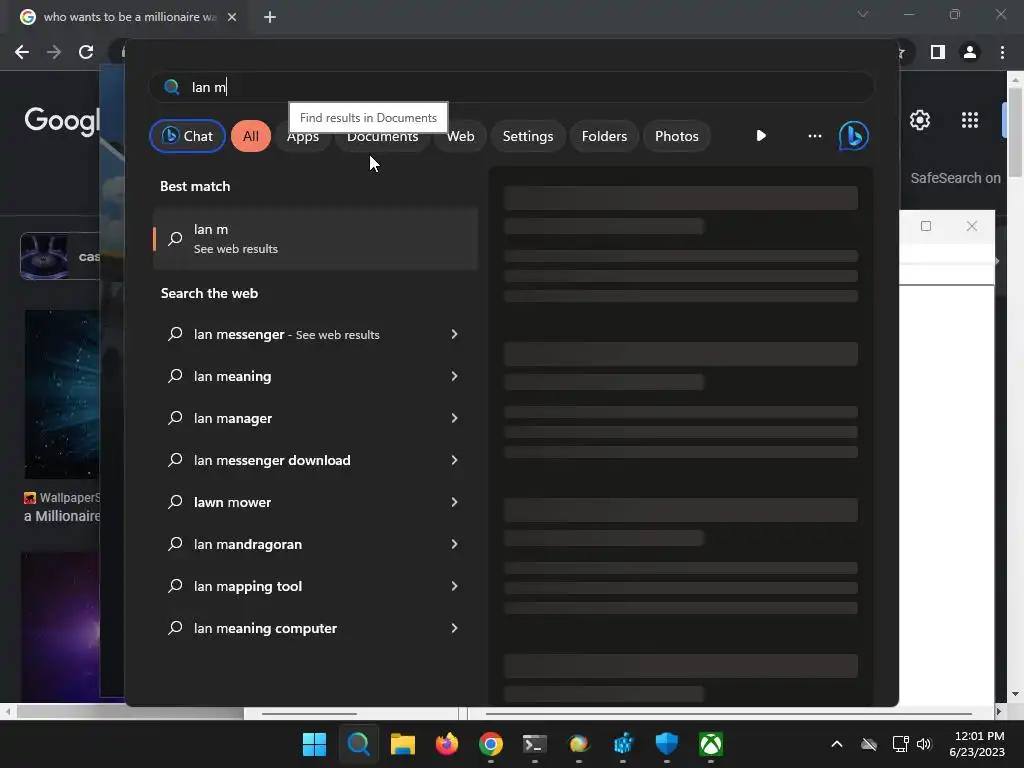Click Chrome's reload page button
This screenshot has width=1024, height=768.
coord(86,52)
